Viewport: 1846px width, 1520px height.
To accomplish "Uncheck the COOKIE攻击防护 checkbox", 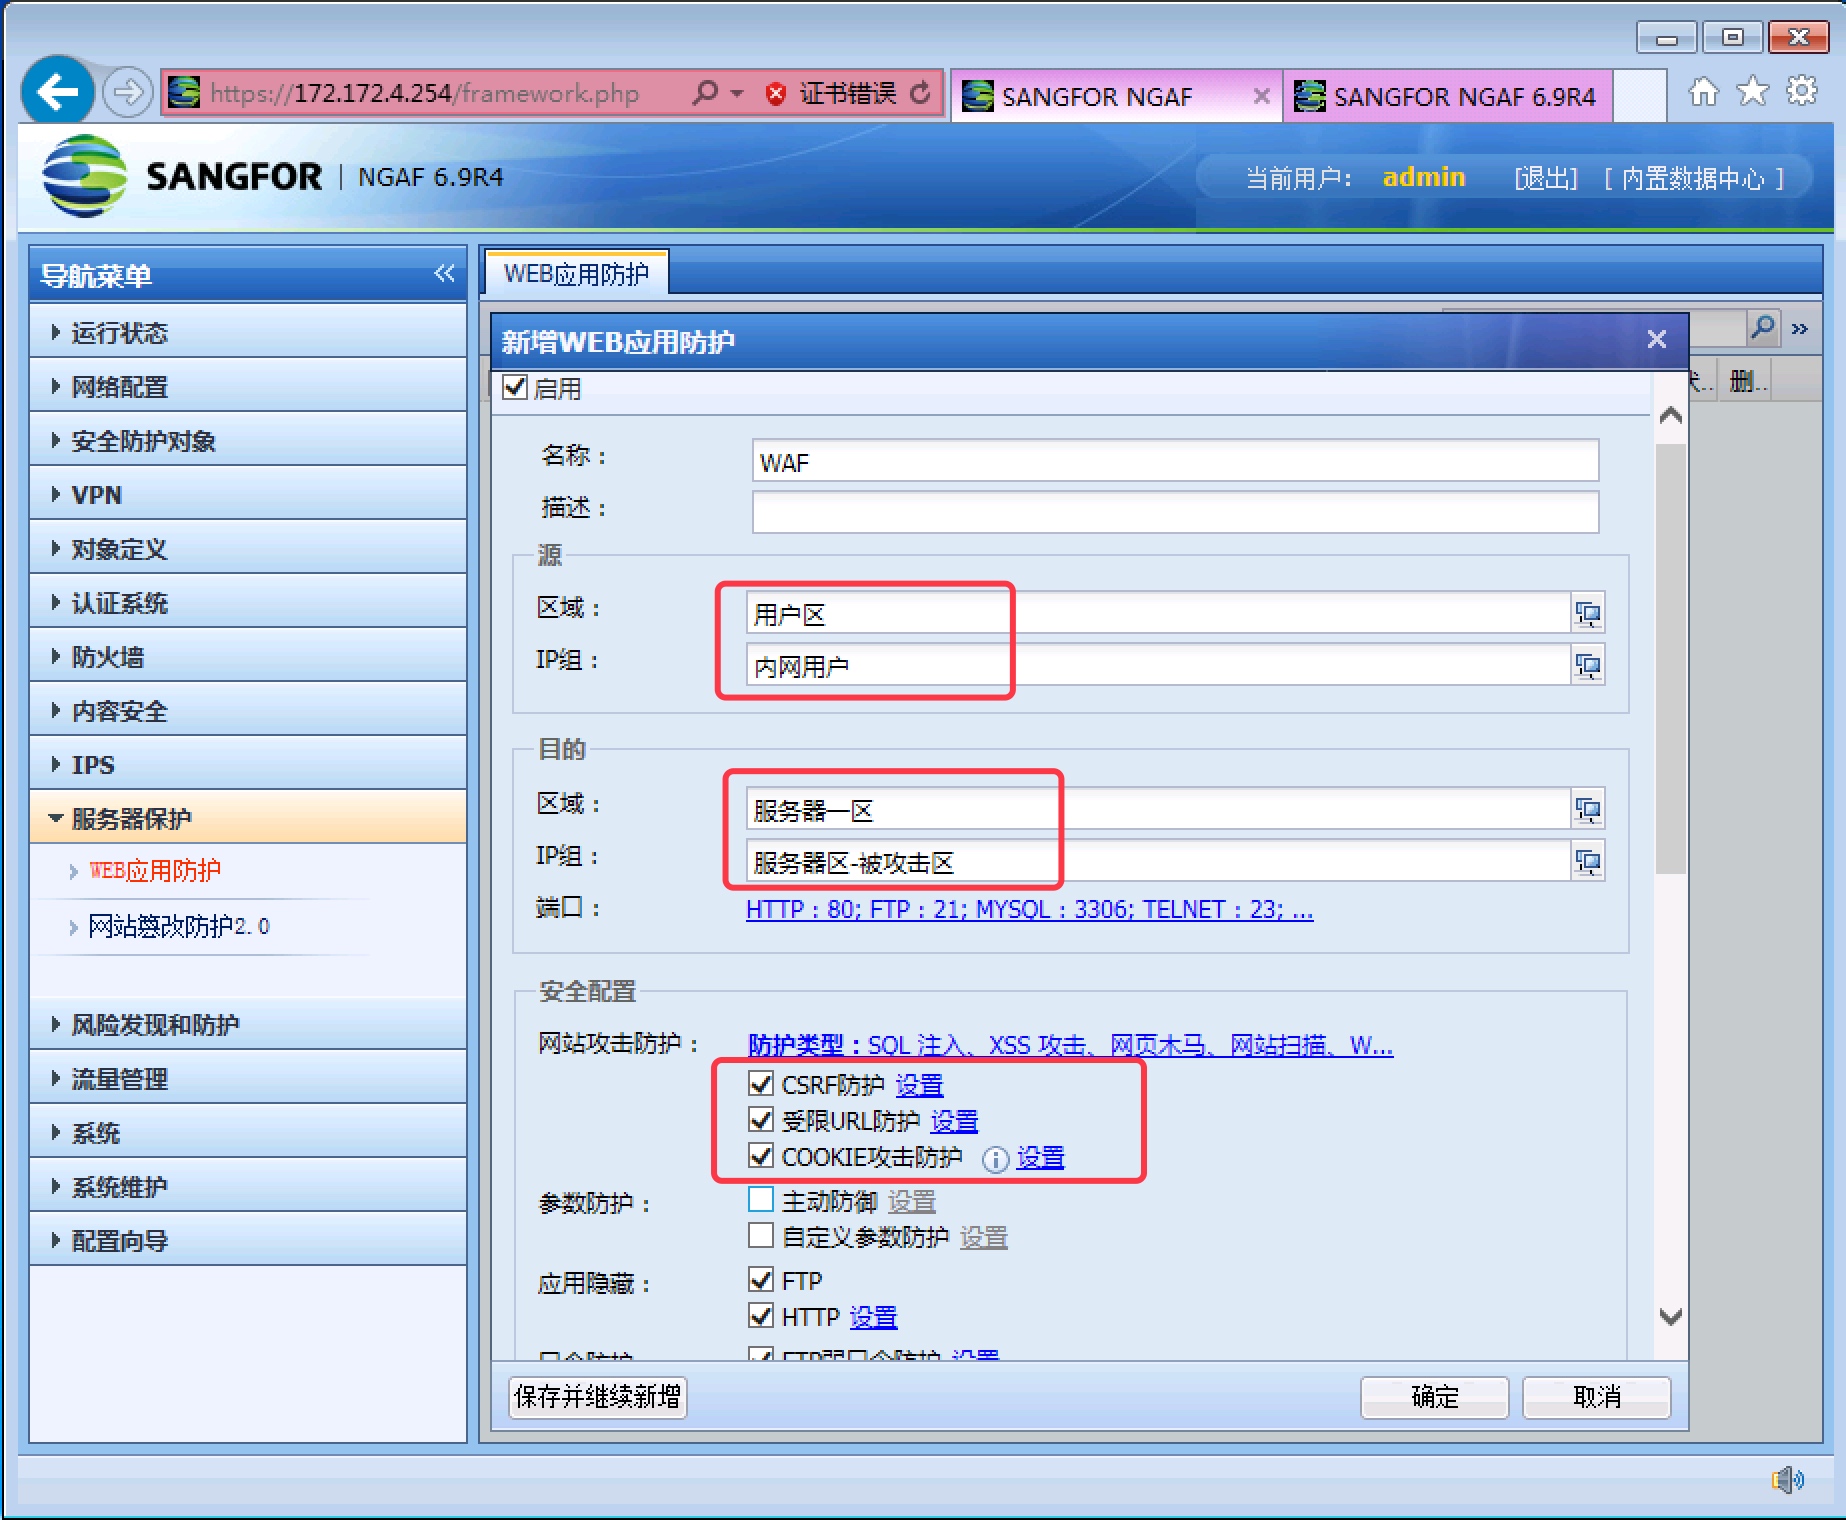I will click(761, 1155).
